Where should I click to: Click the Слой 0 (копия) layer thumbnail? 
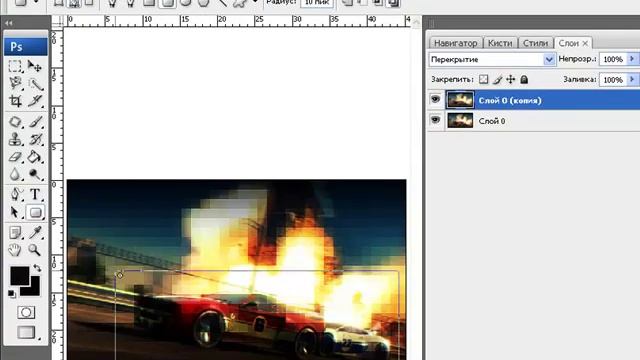click(x=460, y=100)
